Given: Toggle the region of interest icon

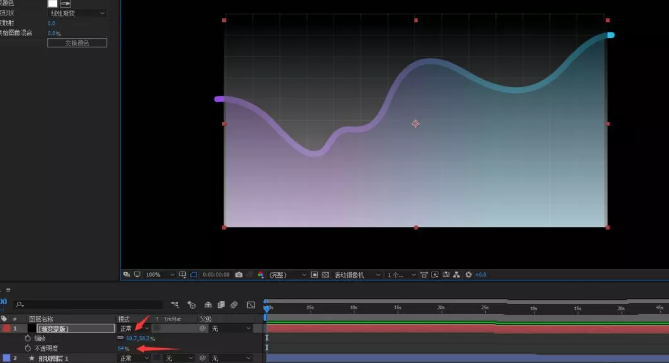Looking at the screenshot, I should click(x=314, y=275).
